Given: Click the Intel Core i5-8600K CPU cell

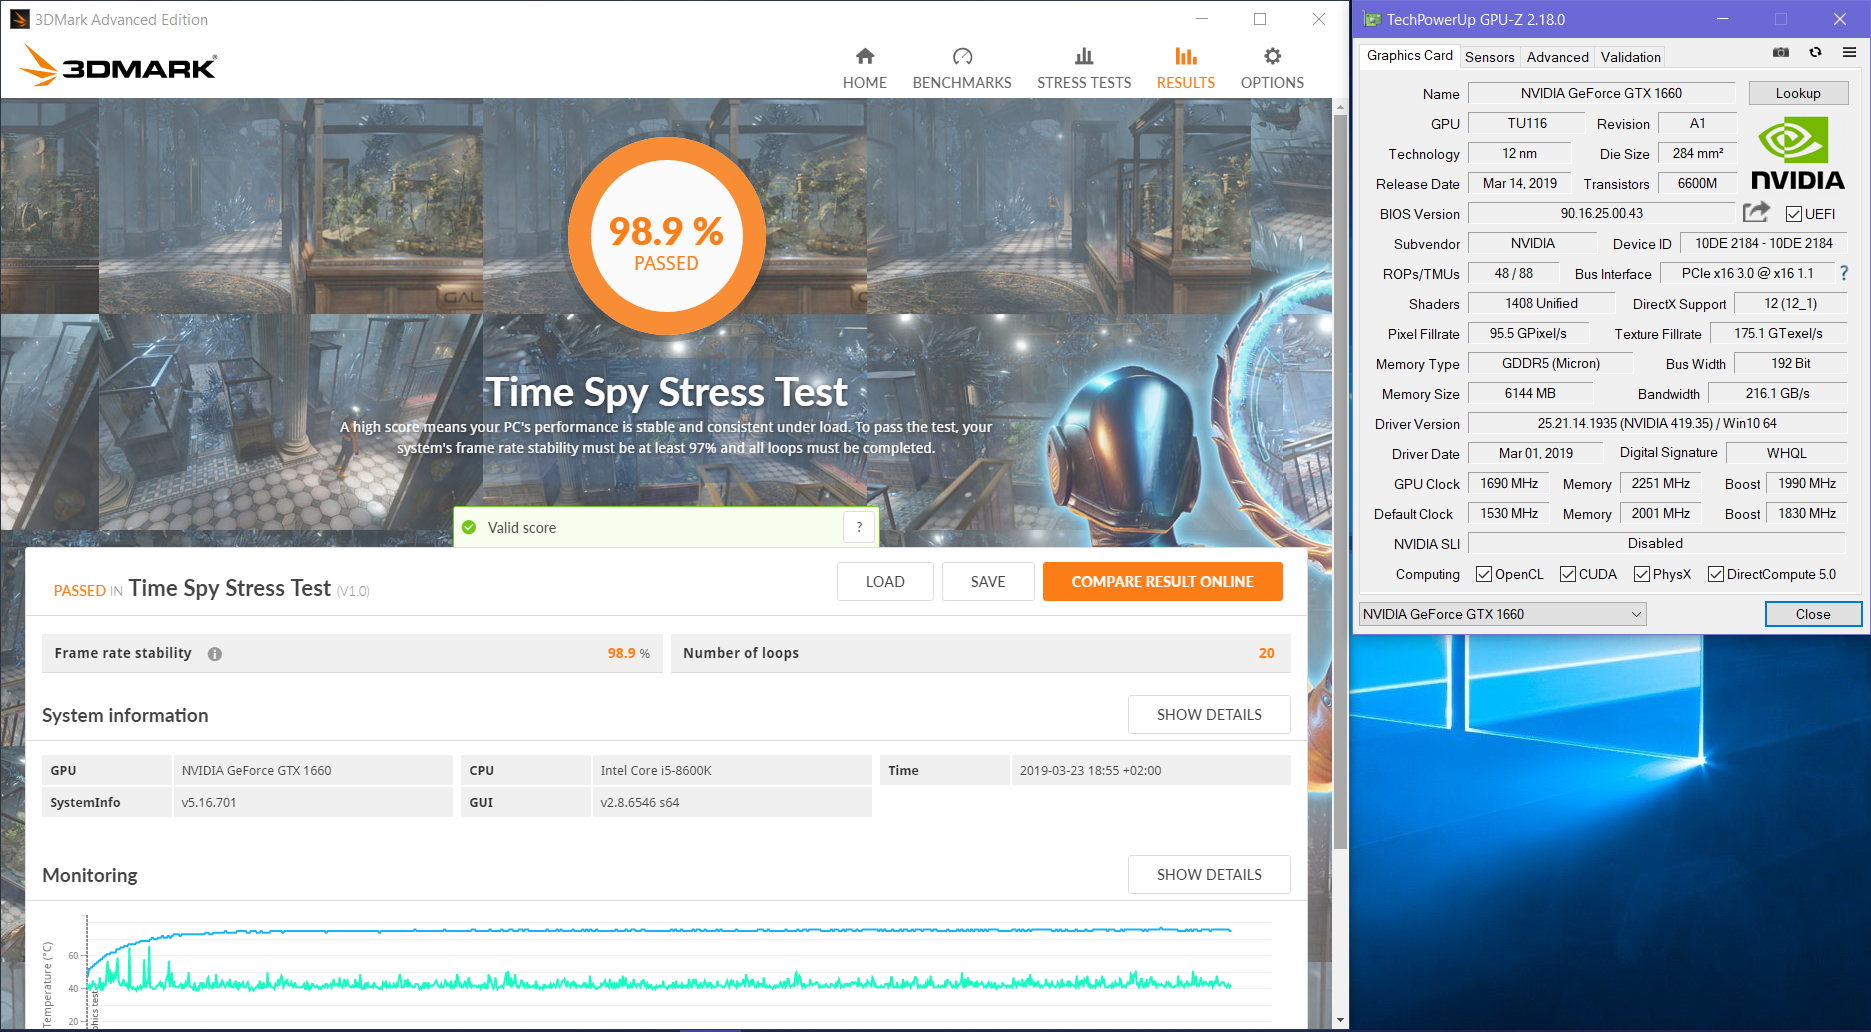Looking at the screenshot, I should pyautogui.click(x=731, y=770).
